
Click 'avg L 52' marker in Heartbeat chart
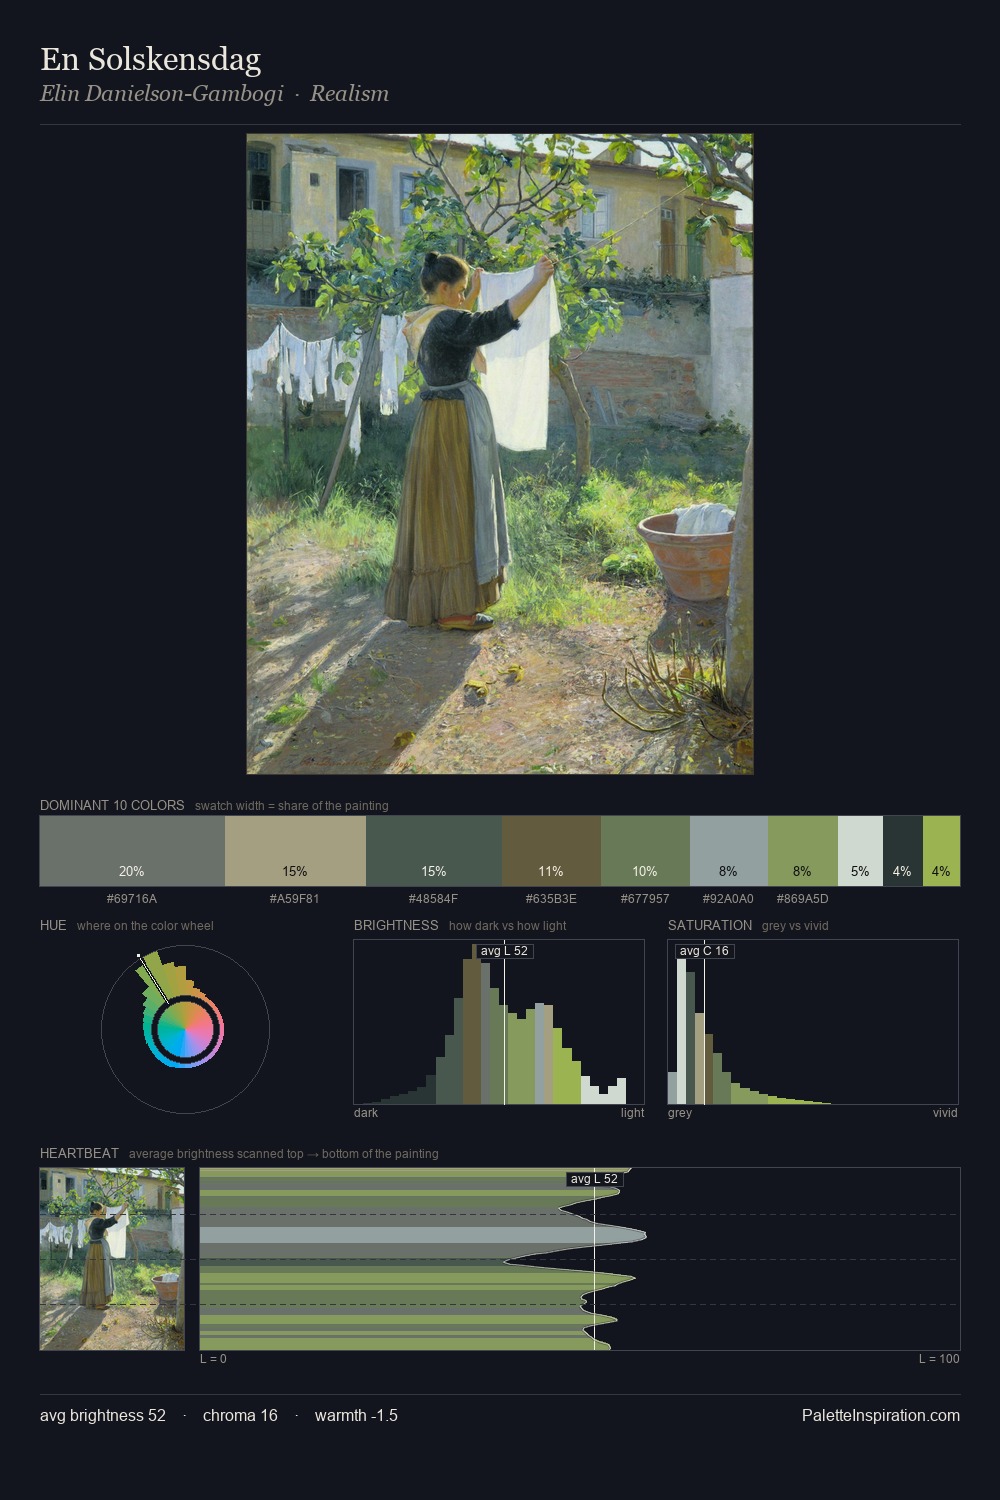click(x=594, y=1179)
